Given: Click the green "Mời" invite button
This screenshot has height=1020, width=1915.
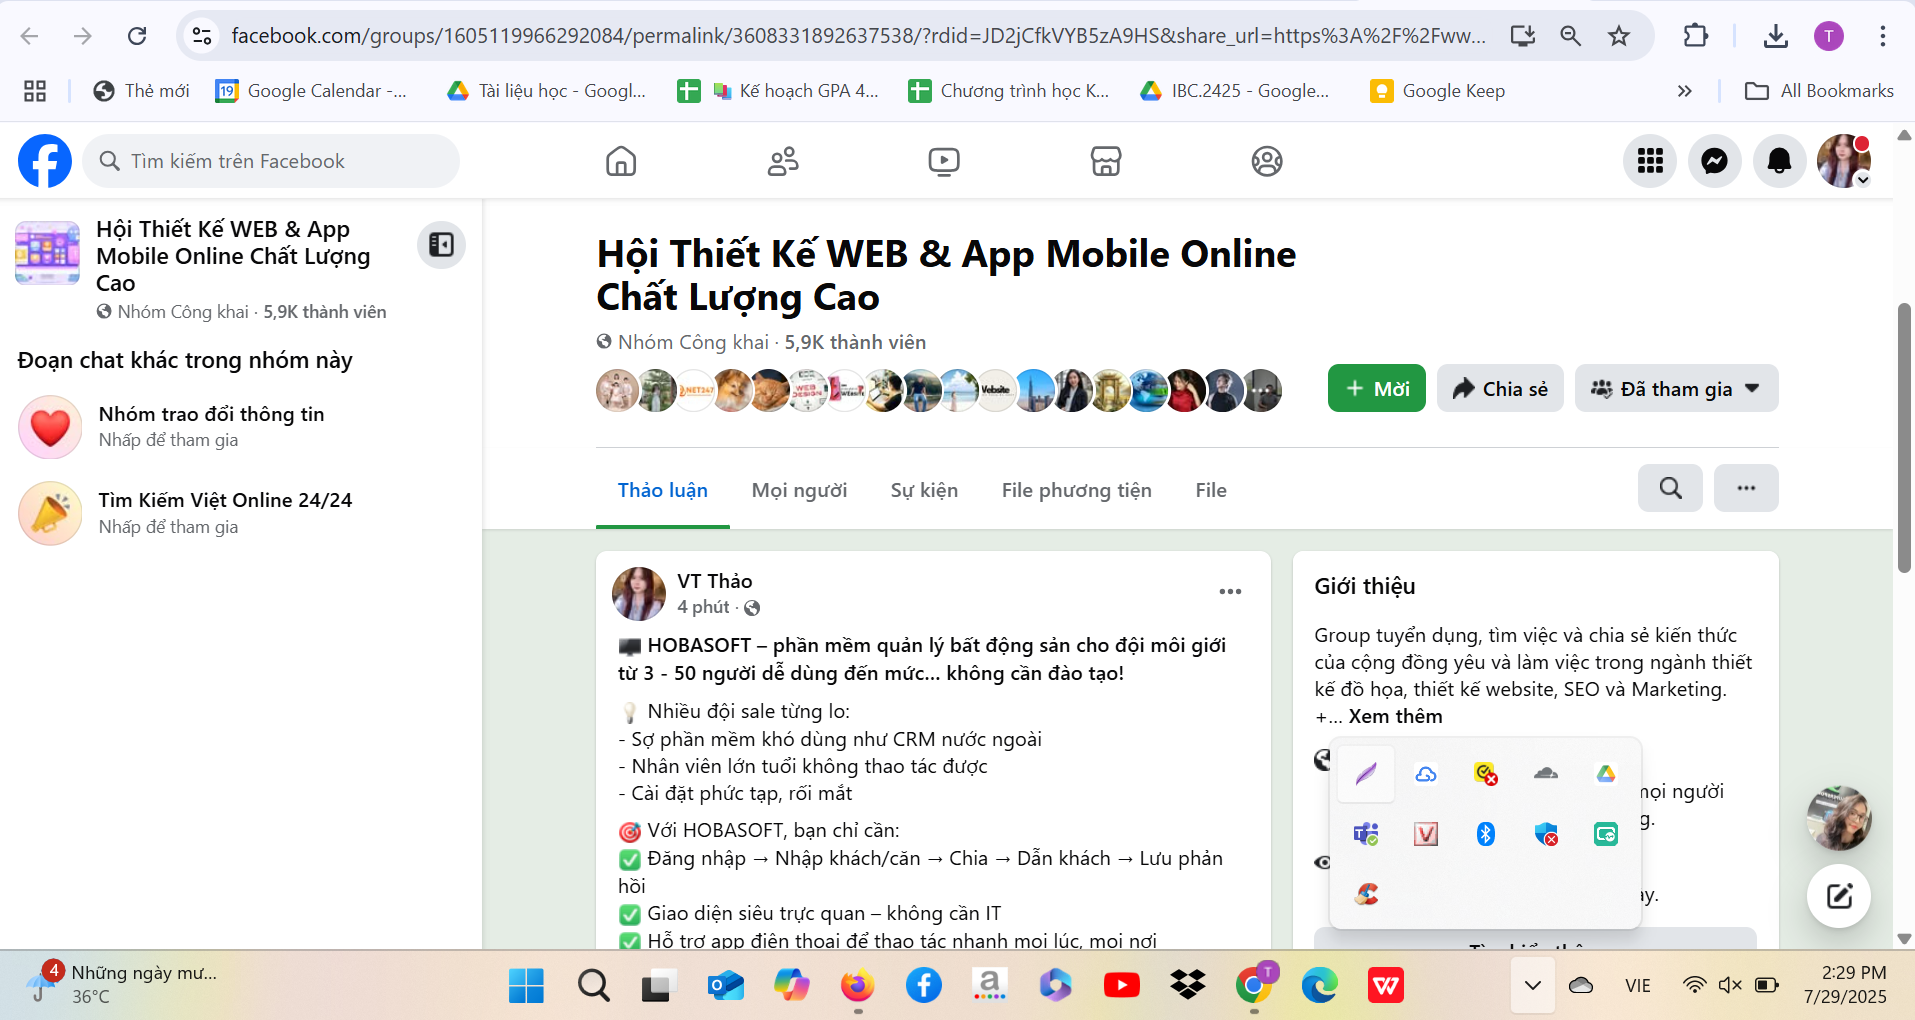Looking at the screenshot, I should pos(1376,389).
